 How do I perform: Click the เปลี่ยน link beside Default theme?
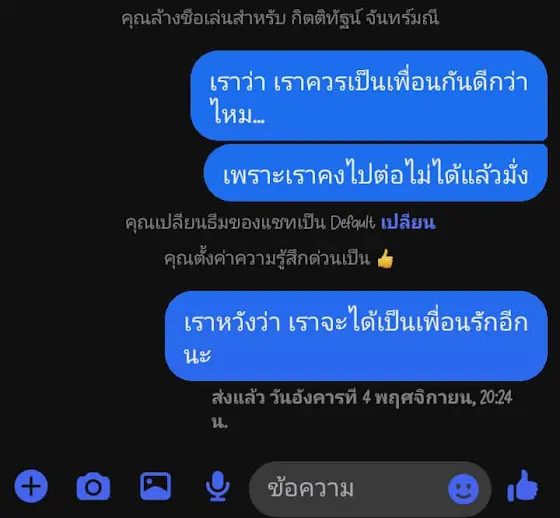[408, 223]
